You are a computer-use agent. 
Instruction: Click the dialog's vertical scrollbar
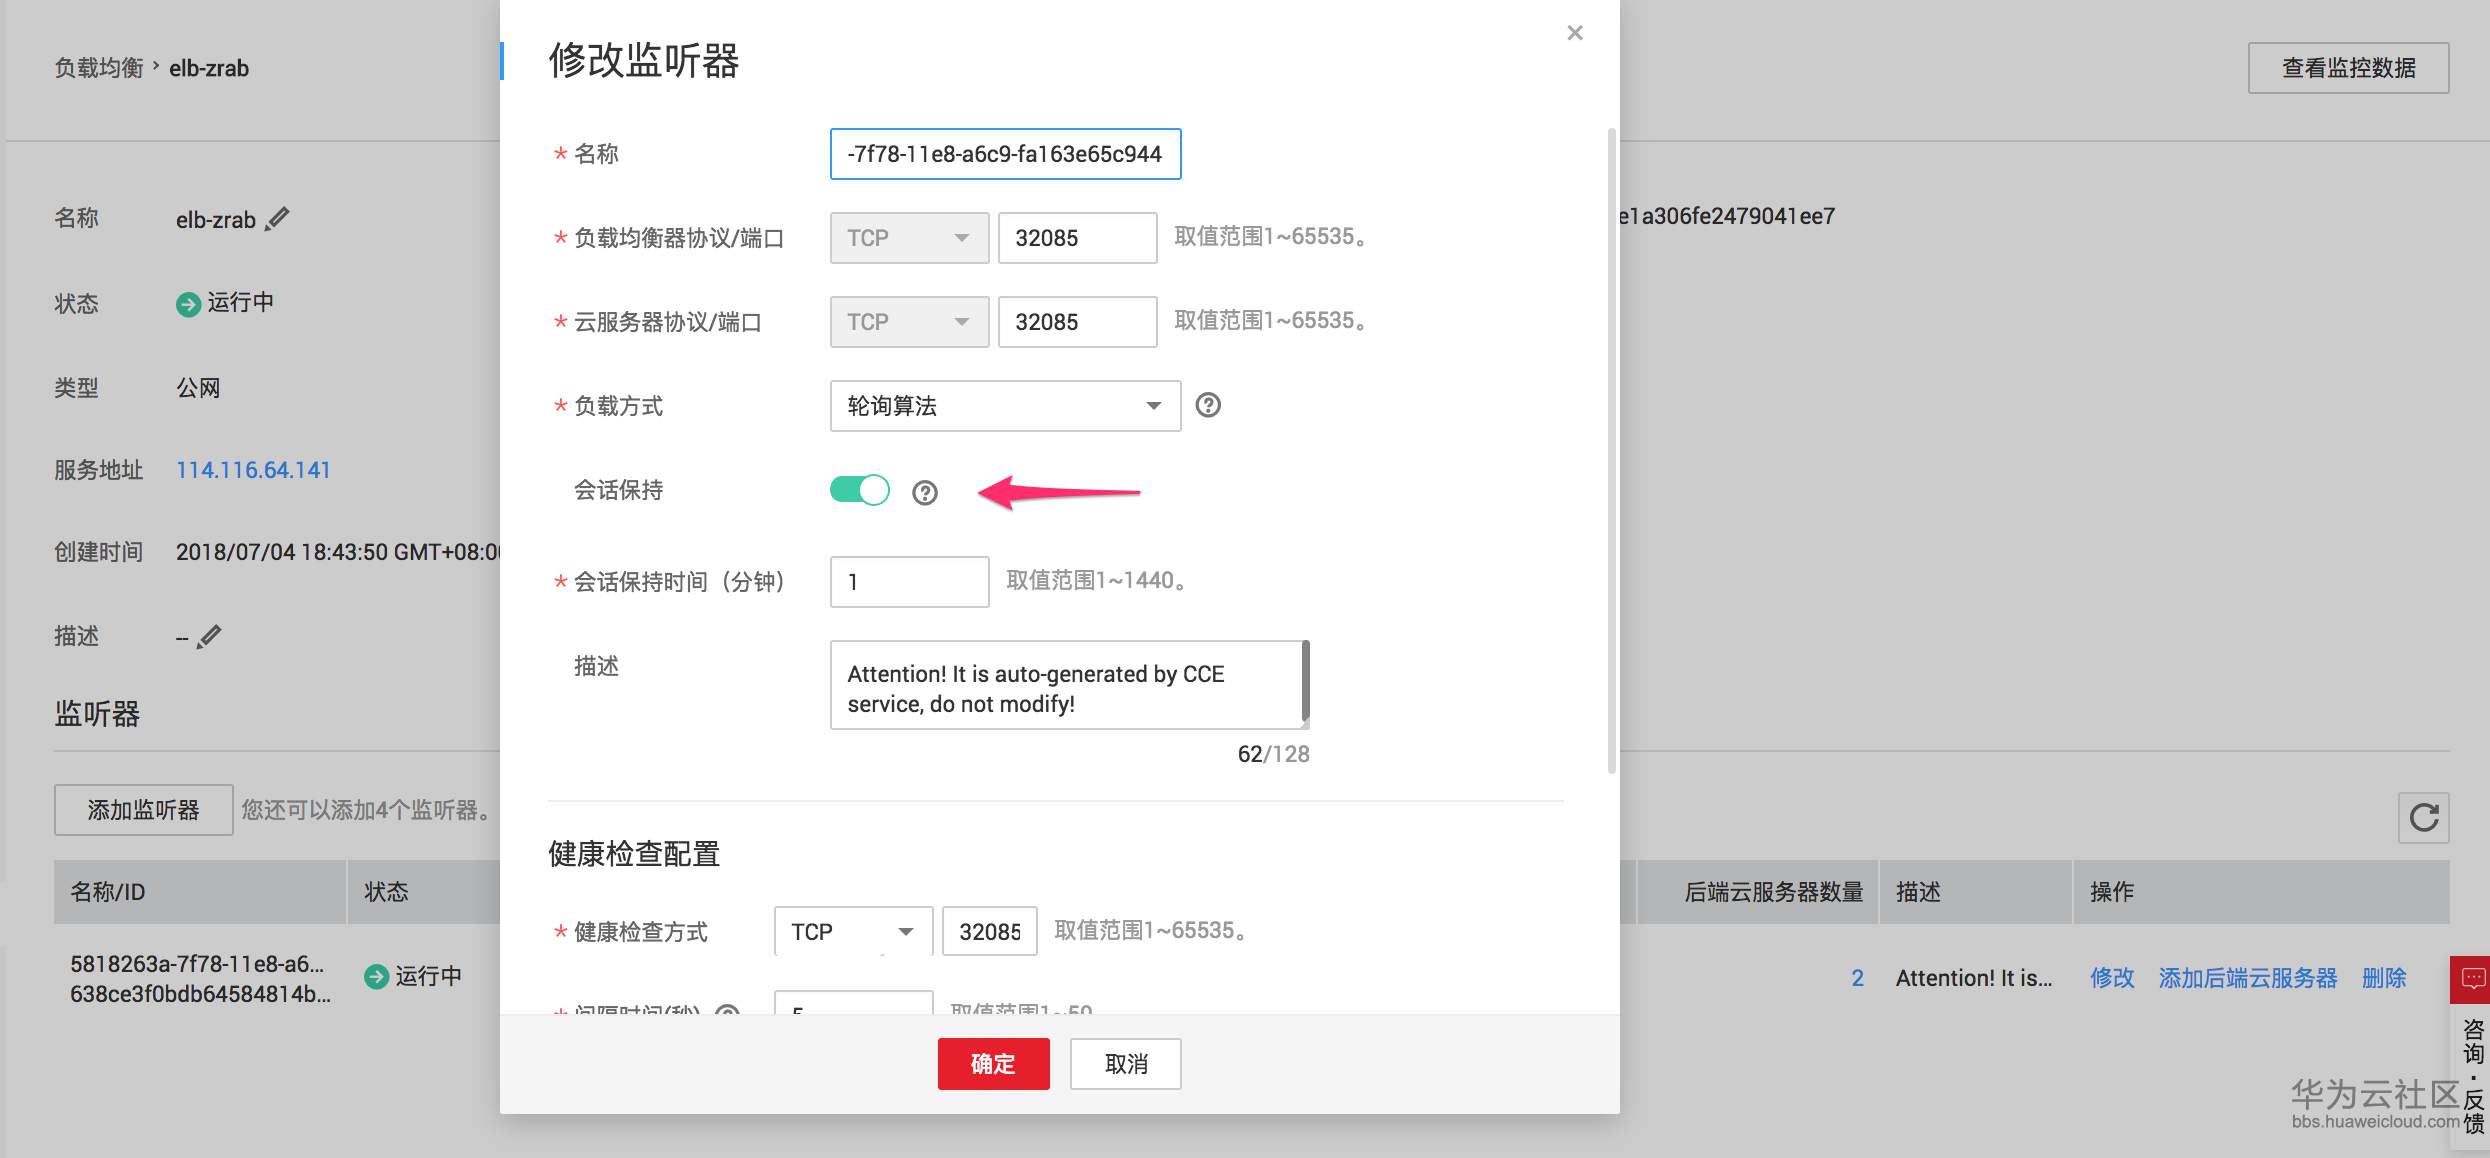(x=1611, y=450)
